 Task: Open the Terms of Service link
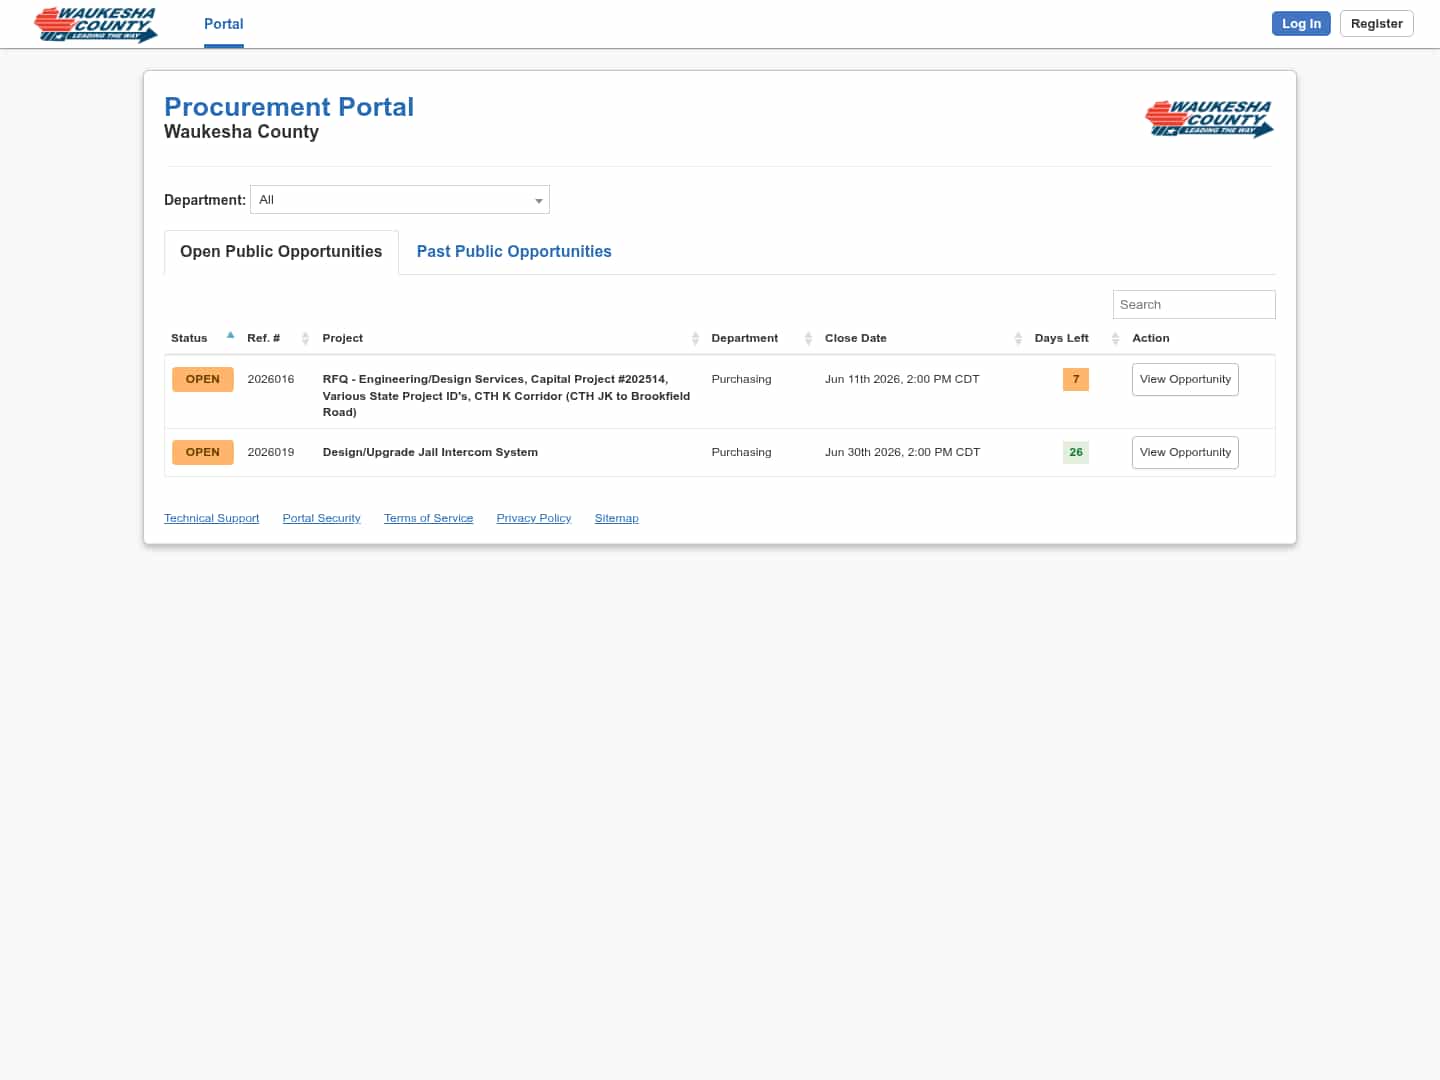(428, 518)
